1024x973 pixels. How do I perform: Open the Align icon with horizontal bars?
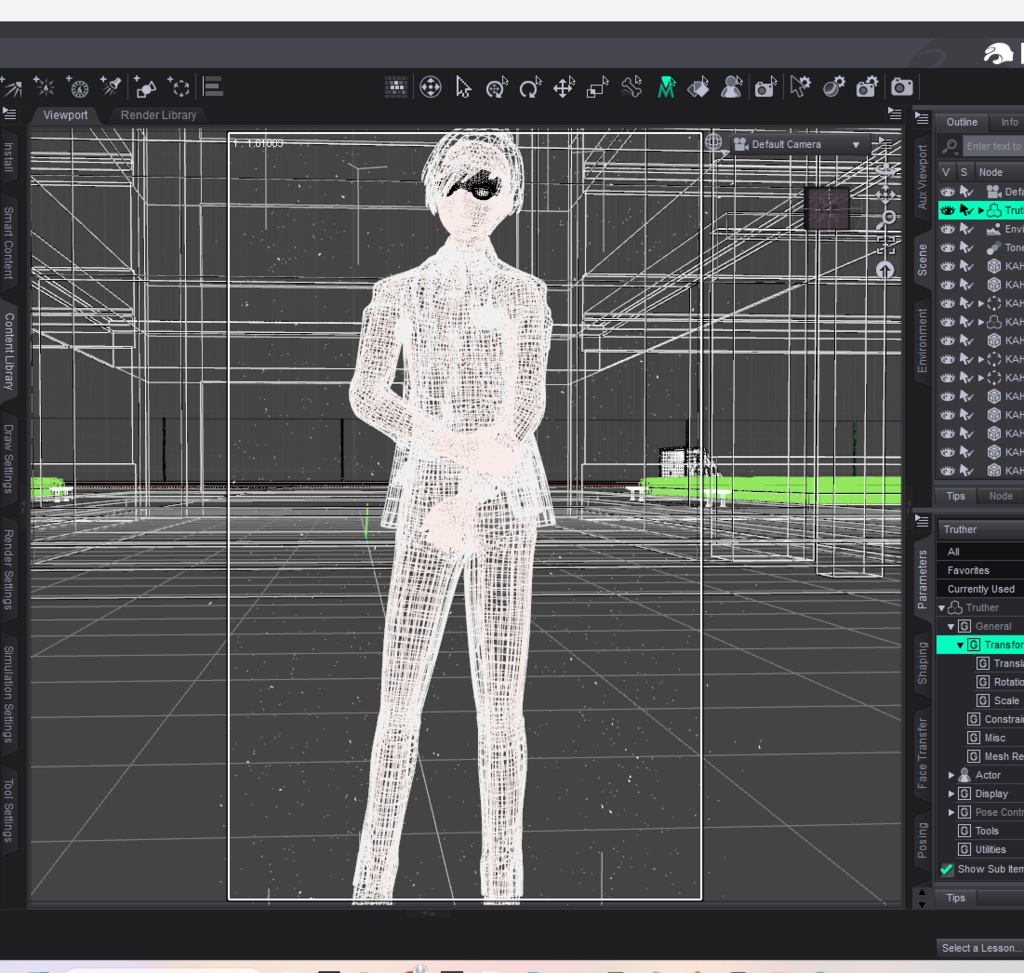point(213,86)
